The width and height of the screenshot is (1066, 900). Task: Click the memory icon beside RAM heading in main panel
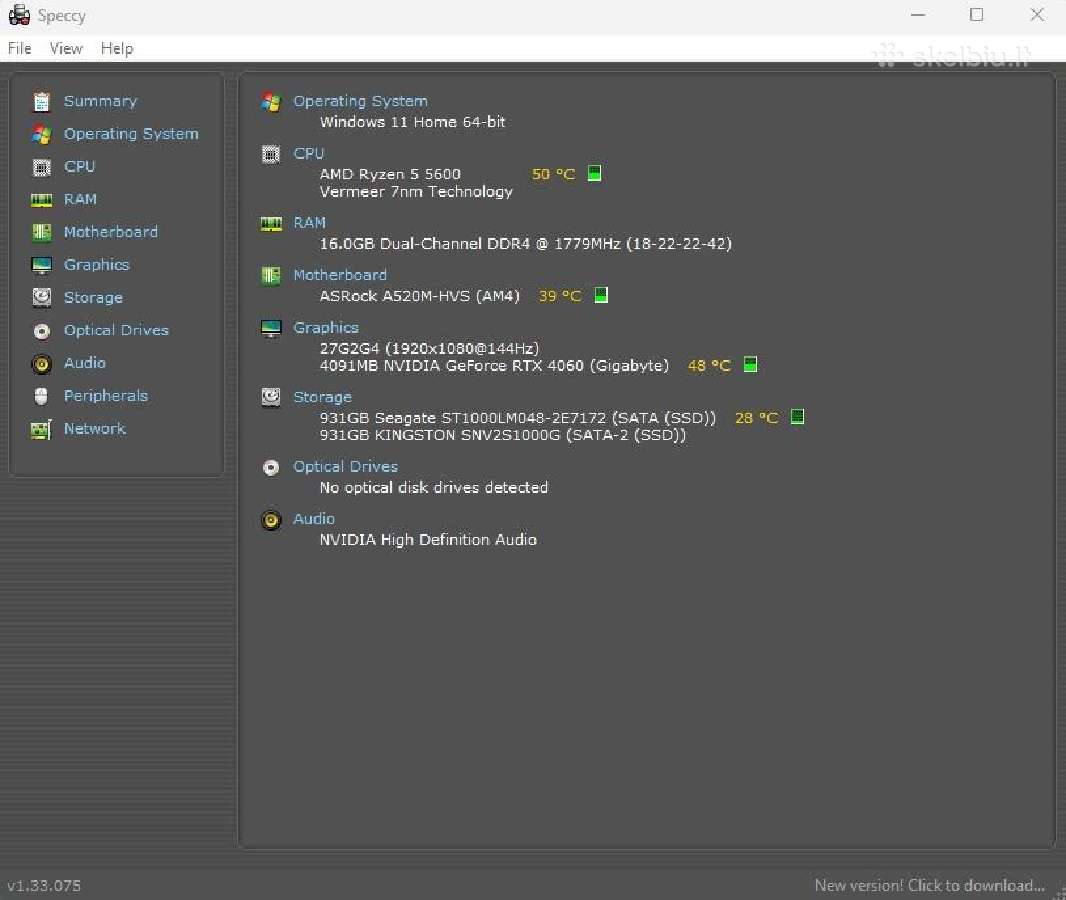pos(271,224)
